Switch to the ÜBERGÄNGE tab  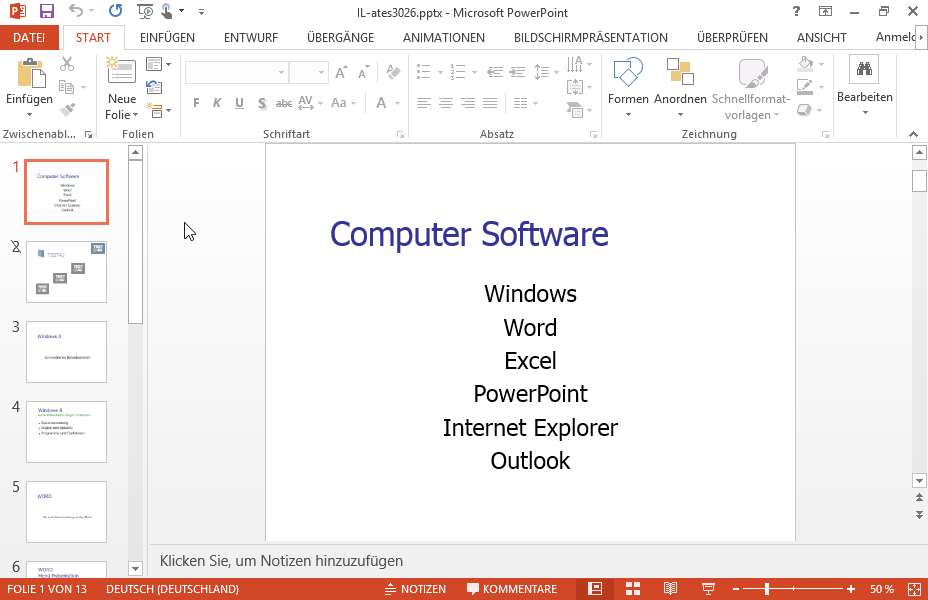340,37
